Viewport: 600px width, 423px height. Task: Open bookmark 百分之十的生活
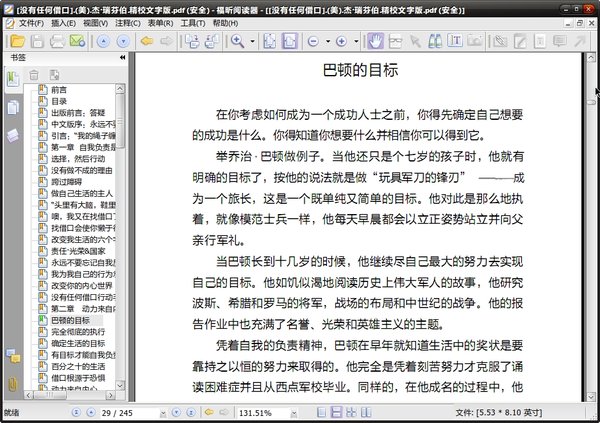78,366
